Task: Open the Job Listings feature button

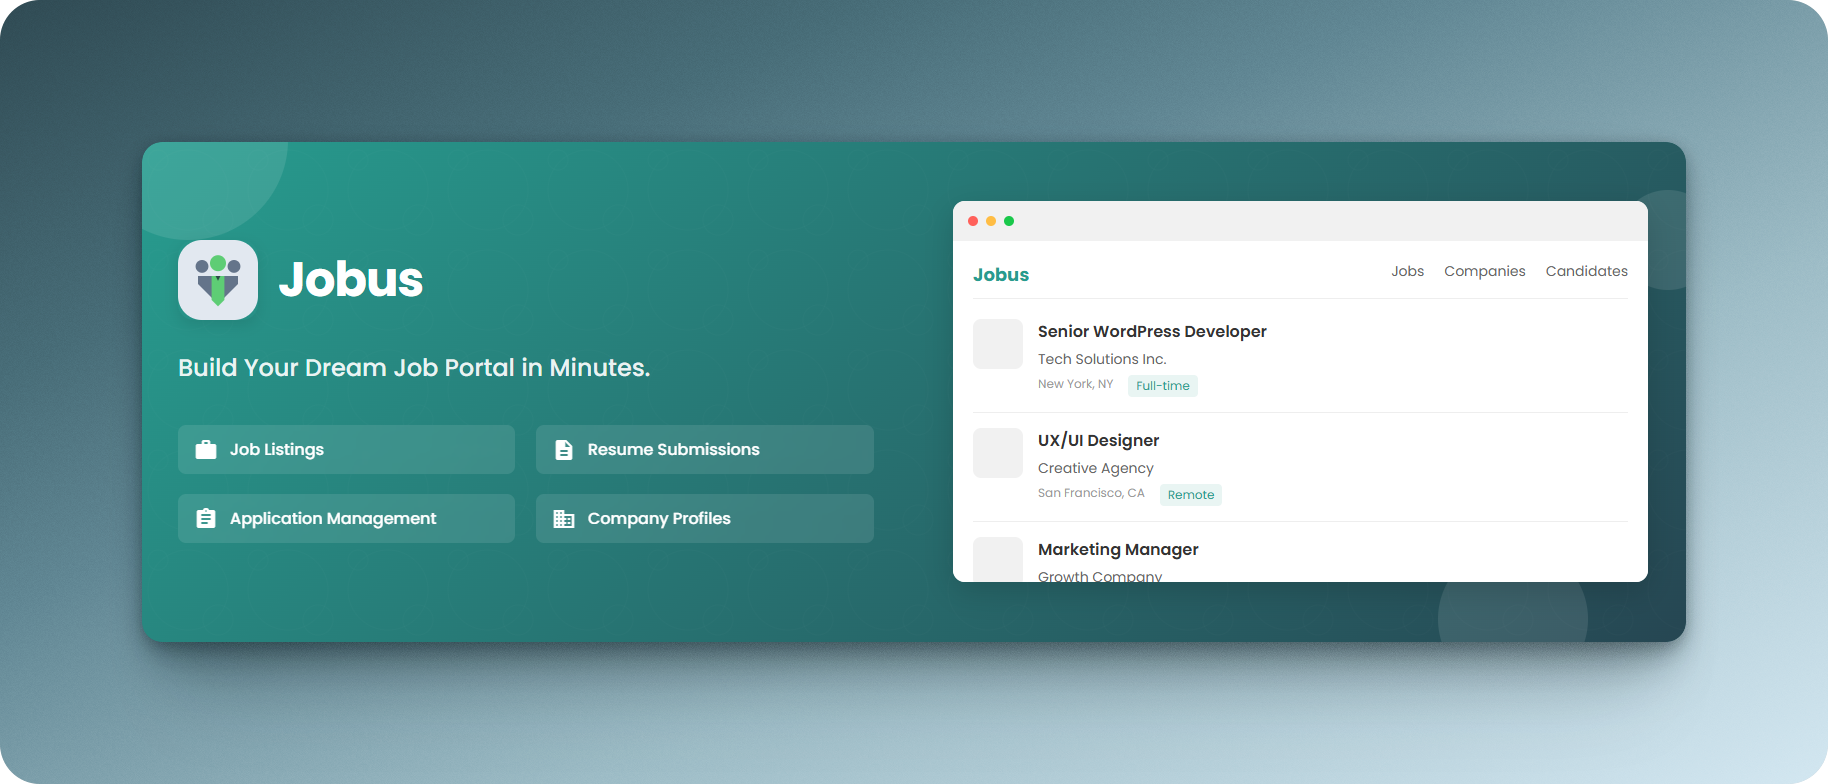Action: click(x=346, y=449)
